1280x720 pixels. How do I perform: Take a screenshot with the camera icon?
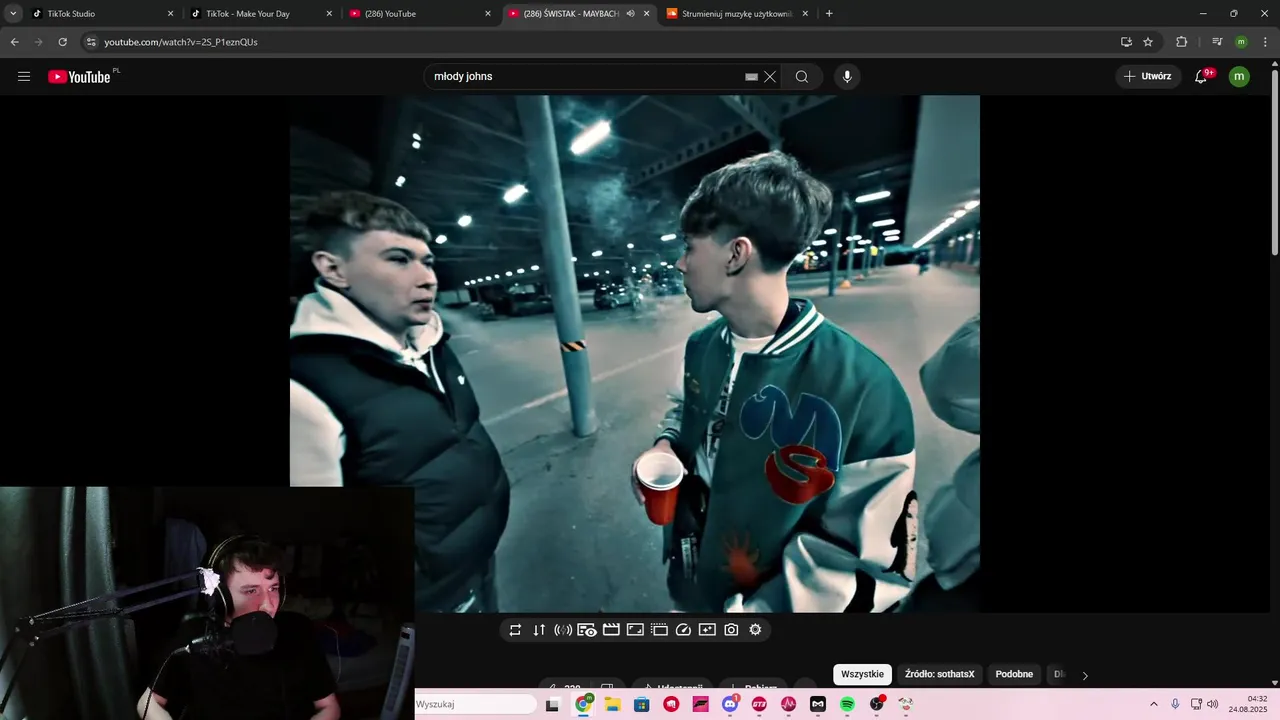[x=731, y=630]
